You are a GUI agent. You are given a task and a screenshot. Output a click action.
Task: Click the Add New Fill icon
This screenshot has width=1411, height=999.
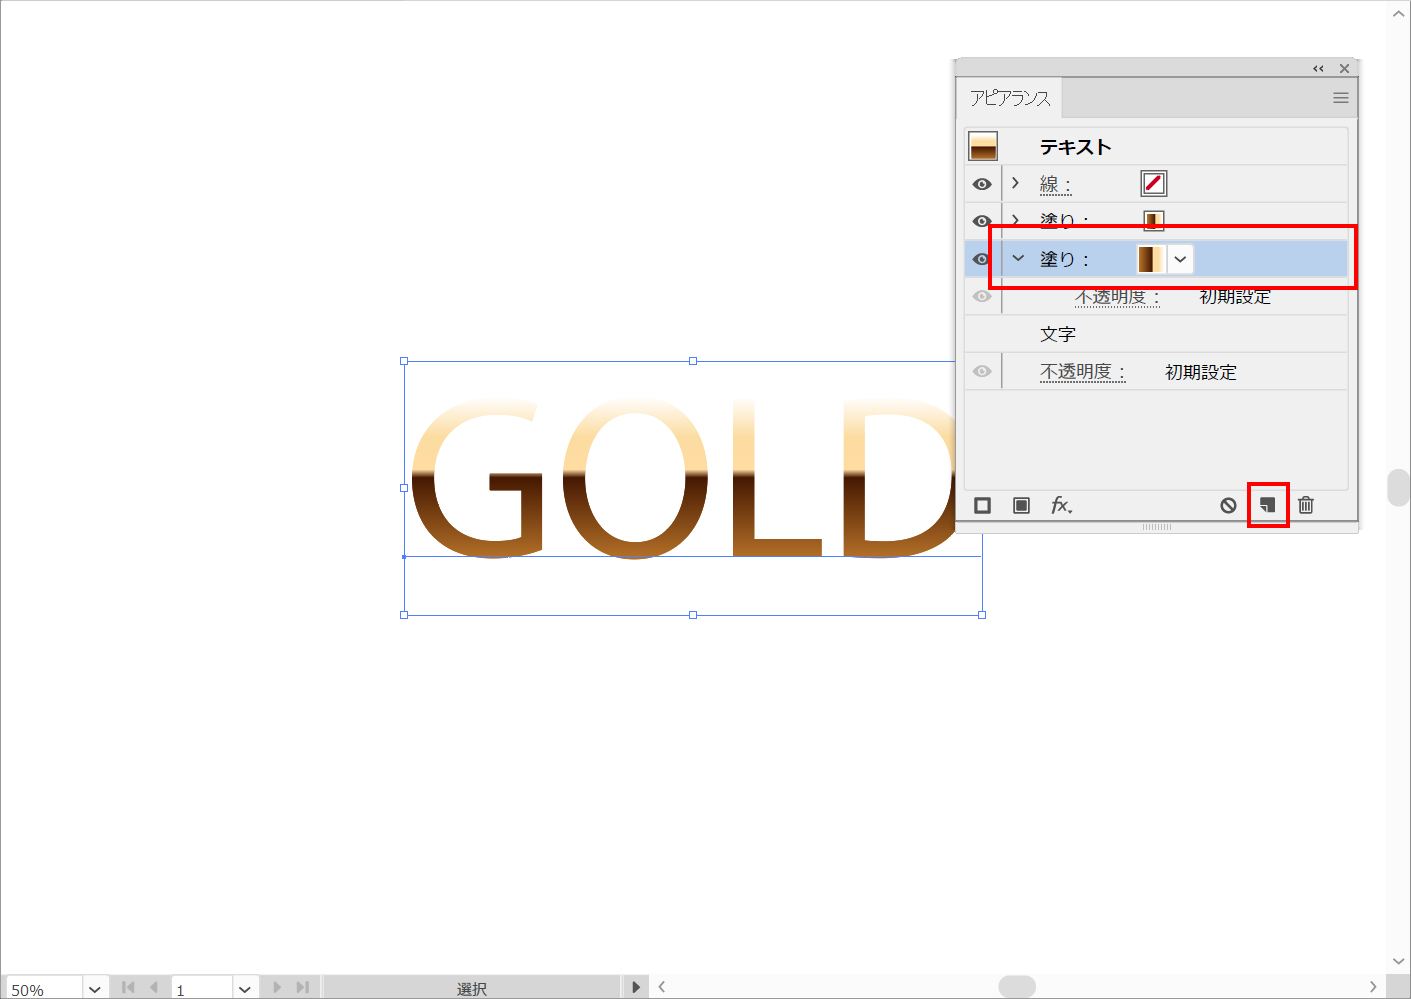click(x=1021, y=506)
